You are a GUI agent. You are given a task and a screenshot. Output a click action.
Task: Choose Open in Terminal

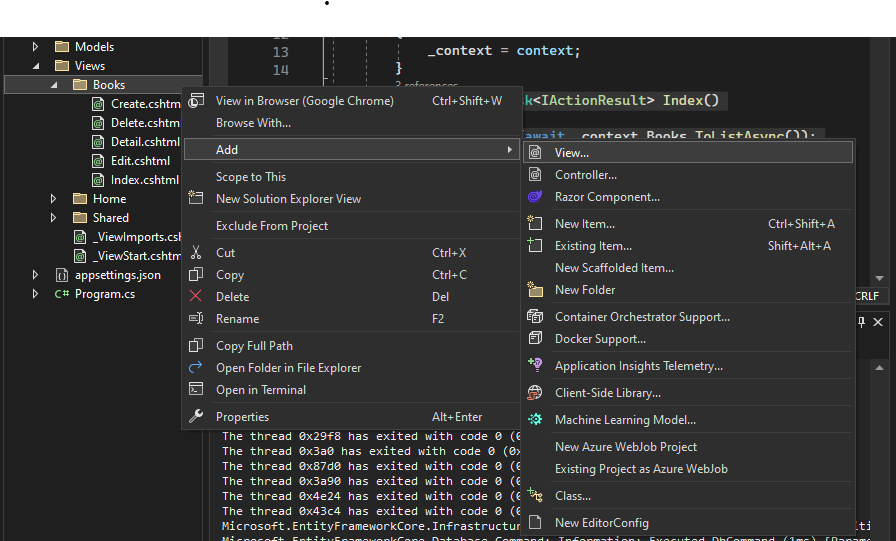[x=261, y=390]
